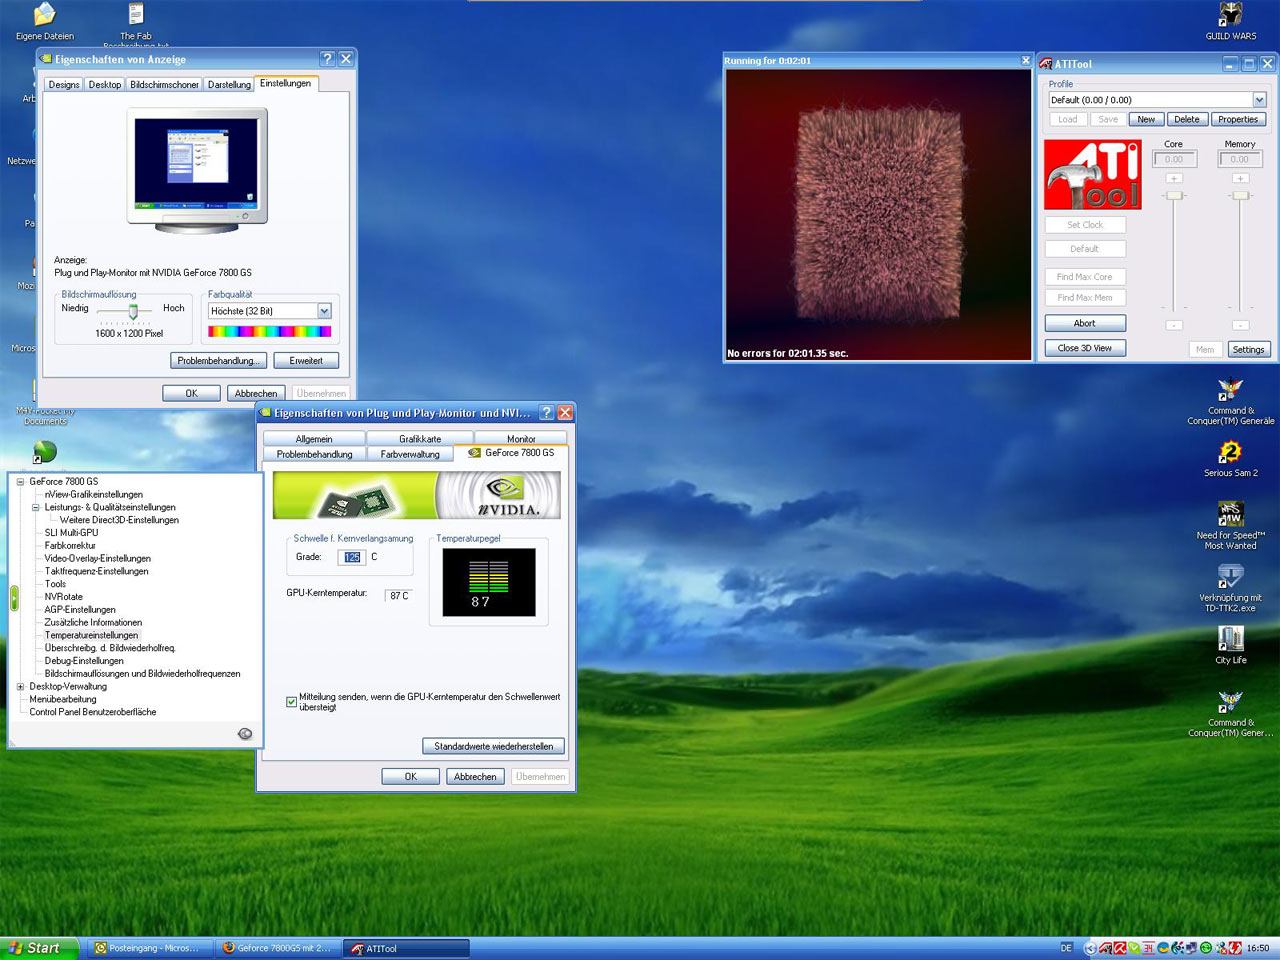Select nView-Grafikeinstellungen tree item
The height and width of the screenshot is (960, 1280).
pyautogui.click(x=94, y=494)
